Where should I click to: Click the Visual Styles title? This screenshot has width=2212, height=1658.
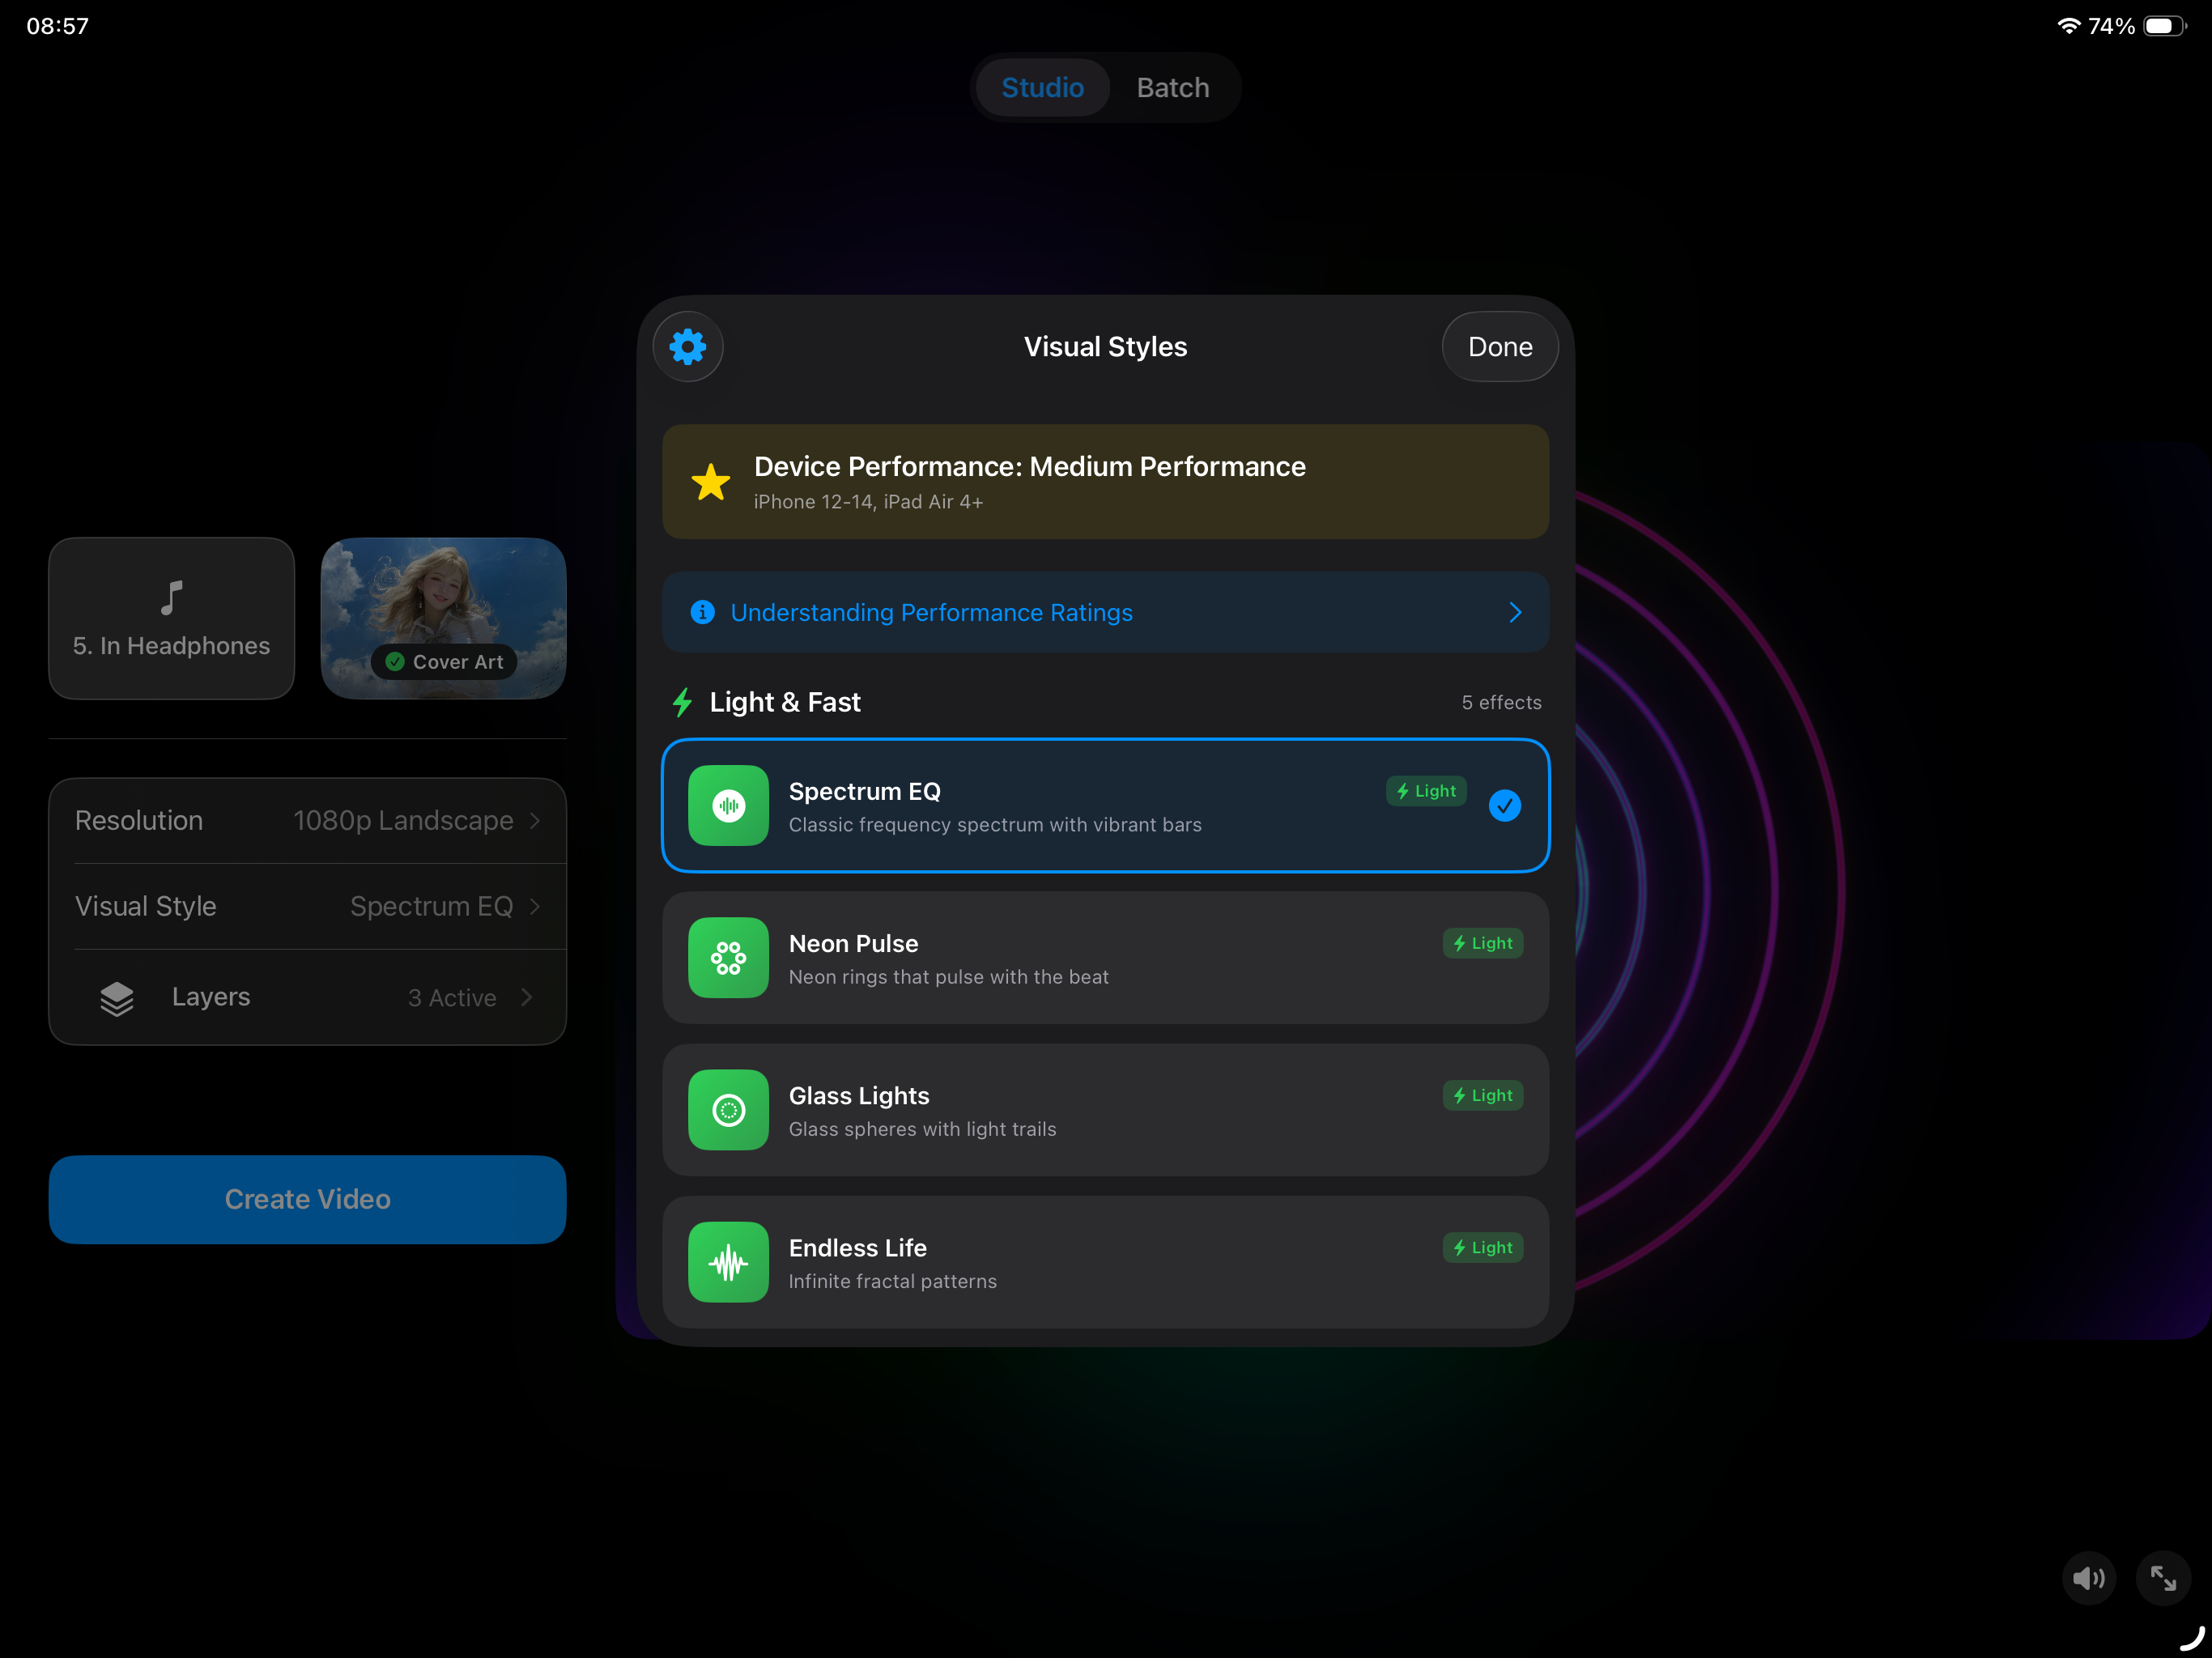pos(1105,347)
